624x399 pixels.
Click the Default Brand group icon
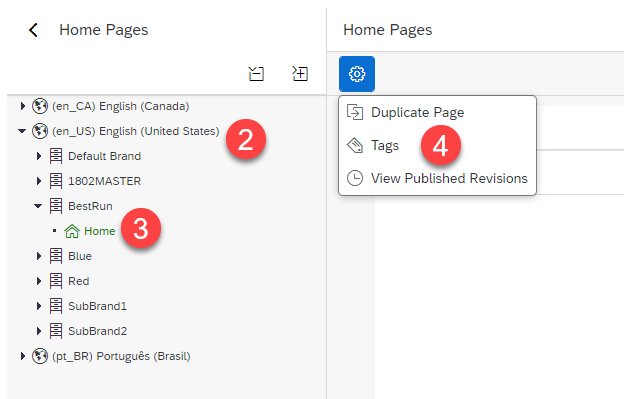pos(56,156)
